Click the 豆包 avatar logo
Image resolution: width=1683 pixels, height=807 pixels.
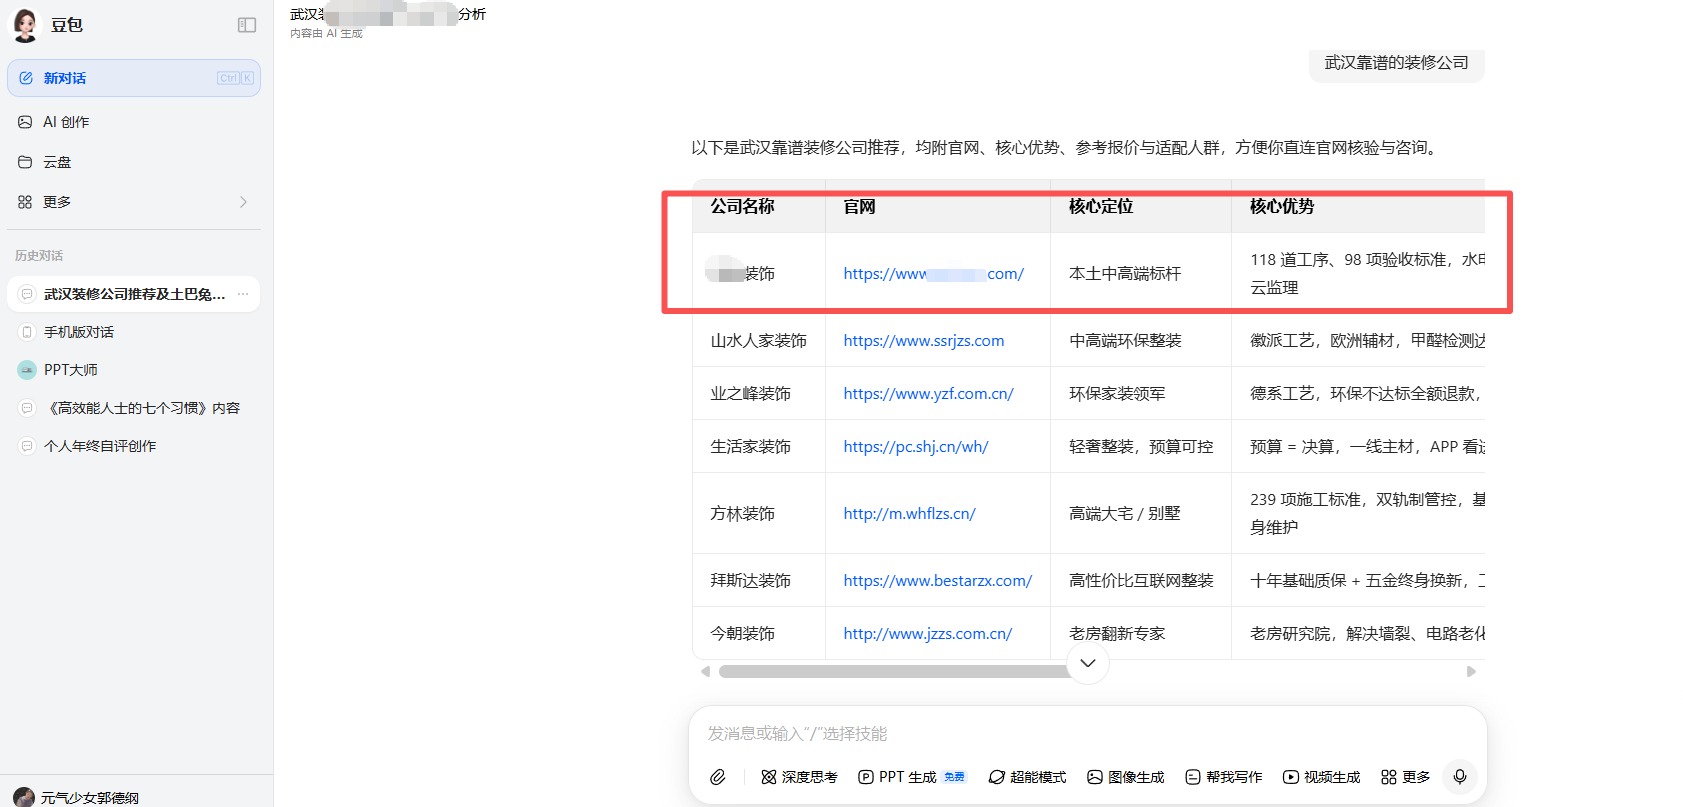point(25,25)
